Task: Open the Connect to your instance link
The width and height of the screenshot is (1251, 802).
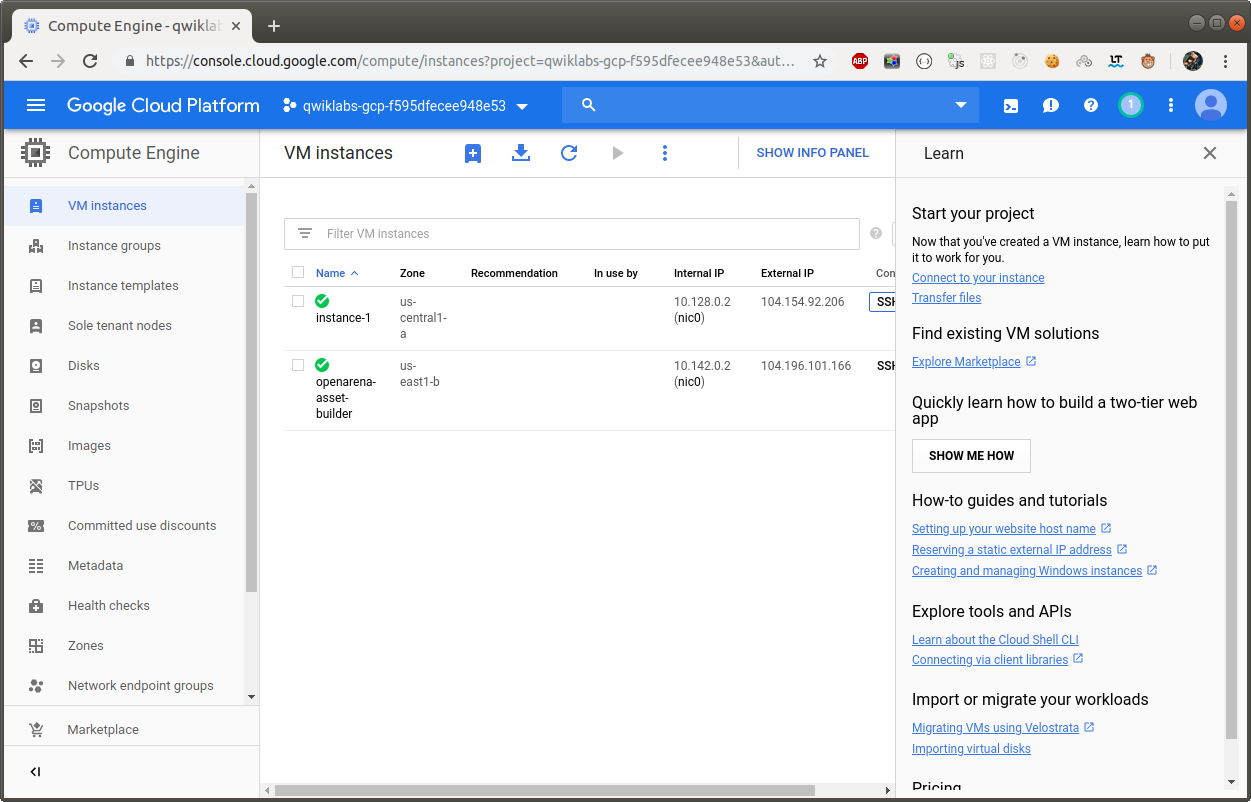Action: (x=978, y=278)
